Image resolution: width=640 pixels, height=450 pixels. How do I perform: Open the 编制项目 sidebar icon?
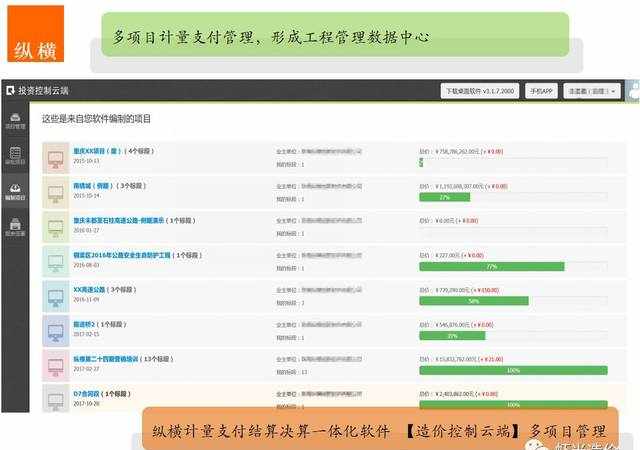click(x=14, y=190)
